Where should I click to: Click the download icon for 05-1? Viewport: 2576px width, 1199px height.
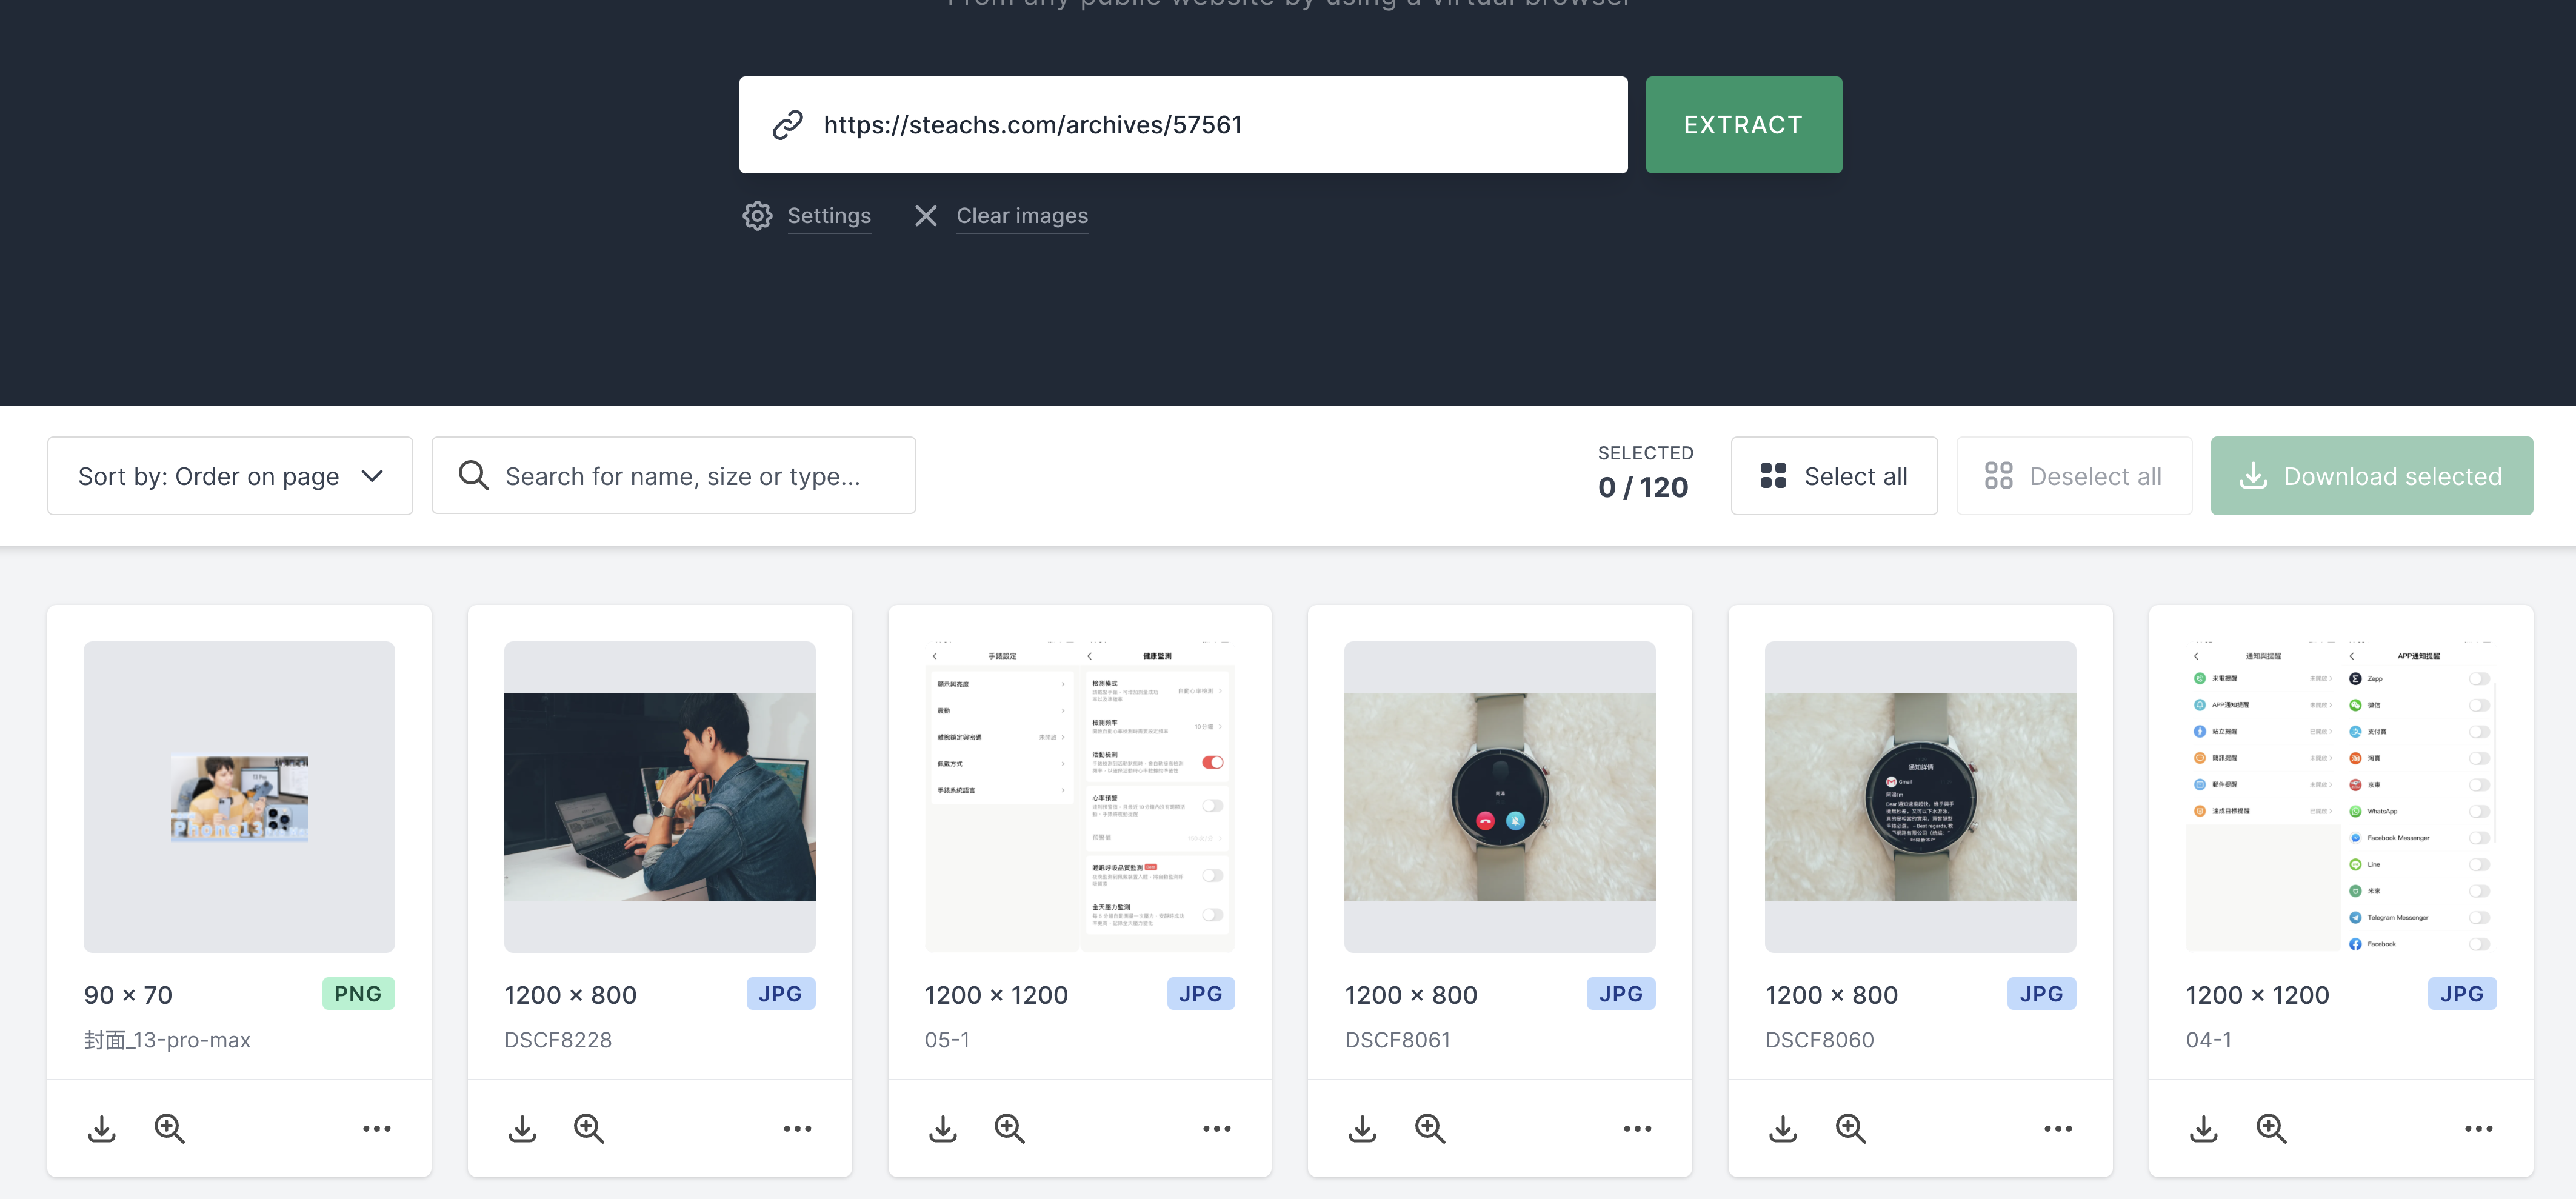[942, 1128]
